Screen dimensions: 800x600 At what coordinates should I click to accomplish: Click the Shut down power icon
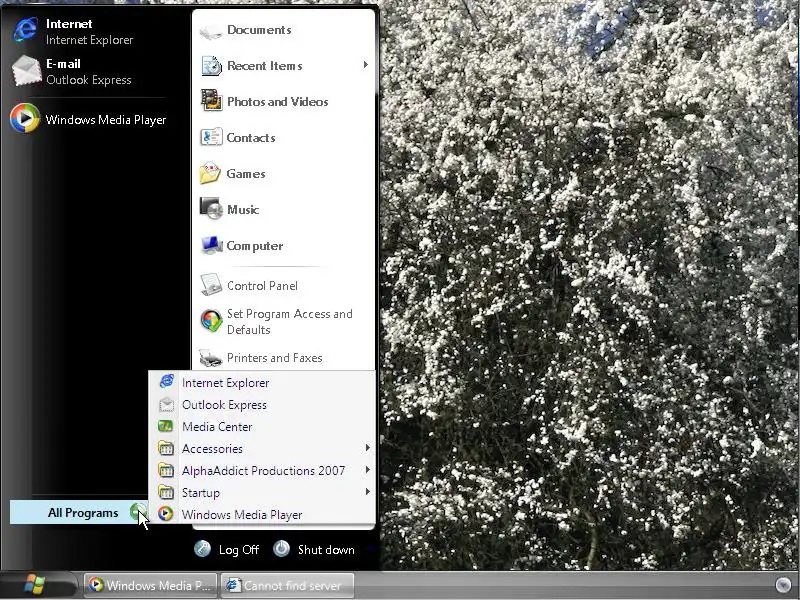click(281, 548)
